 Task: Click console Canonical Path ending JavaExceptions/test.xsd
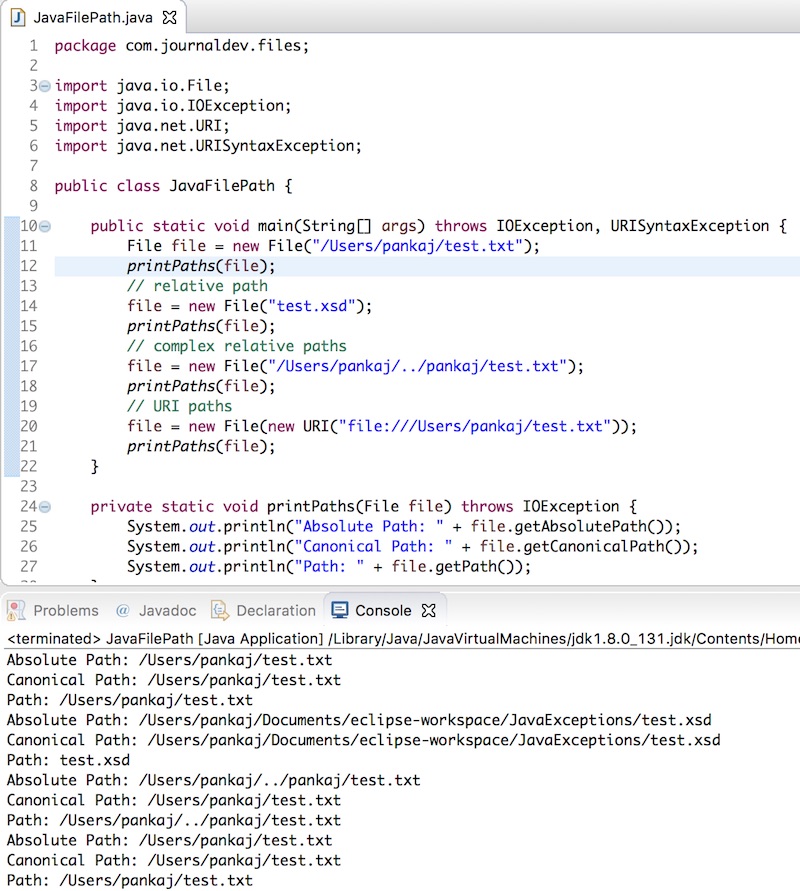click(x=364, y=740)
